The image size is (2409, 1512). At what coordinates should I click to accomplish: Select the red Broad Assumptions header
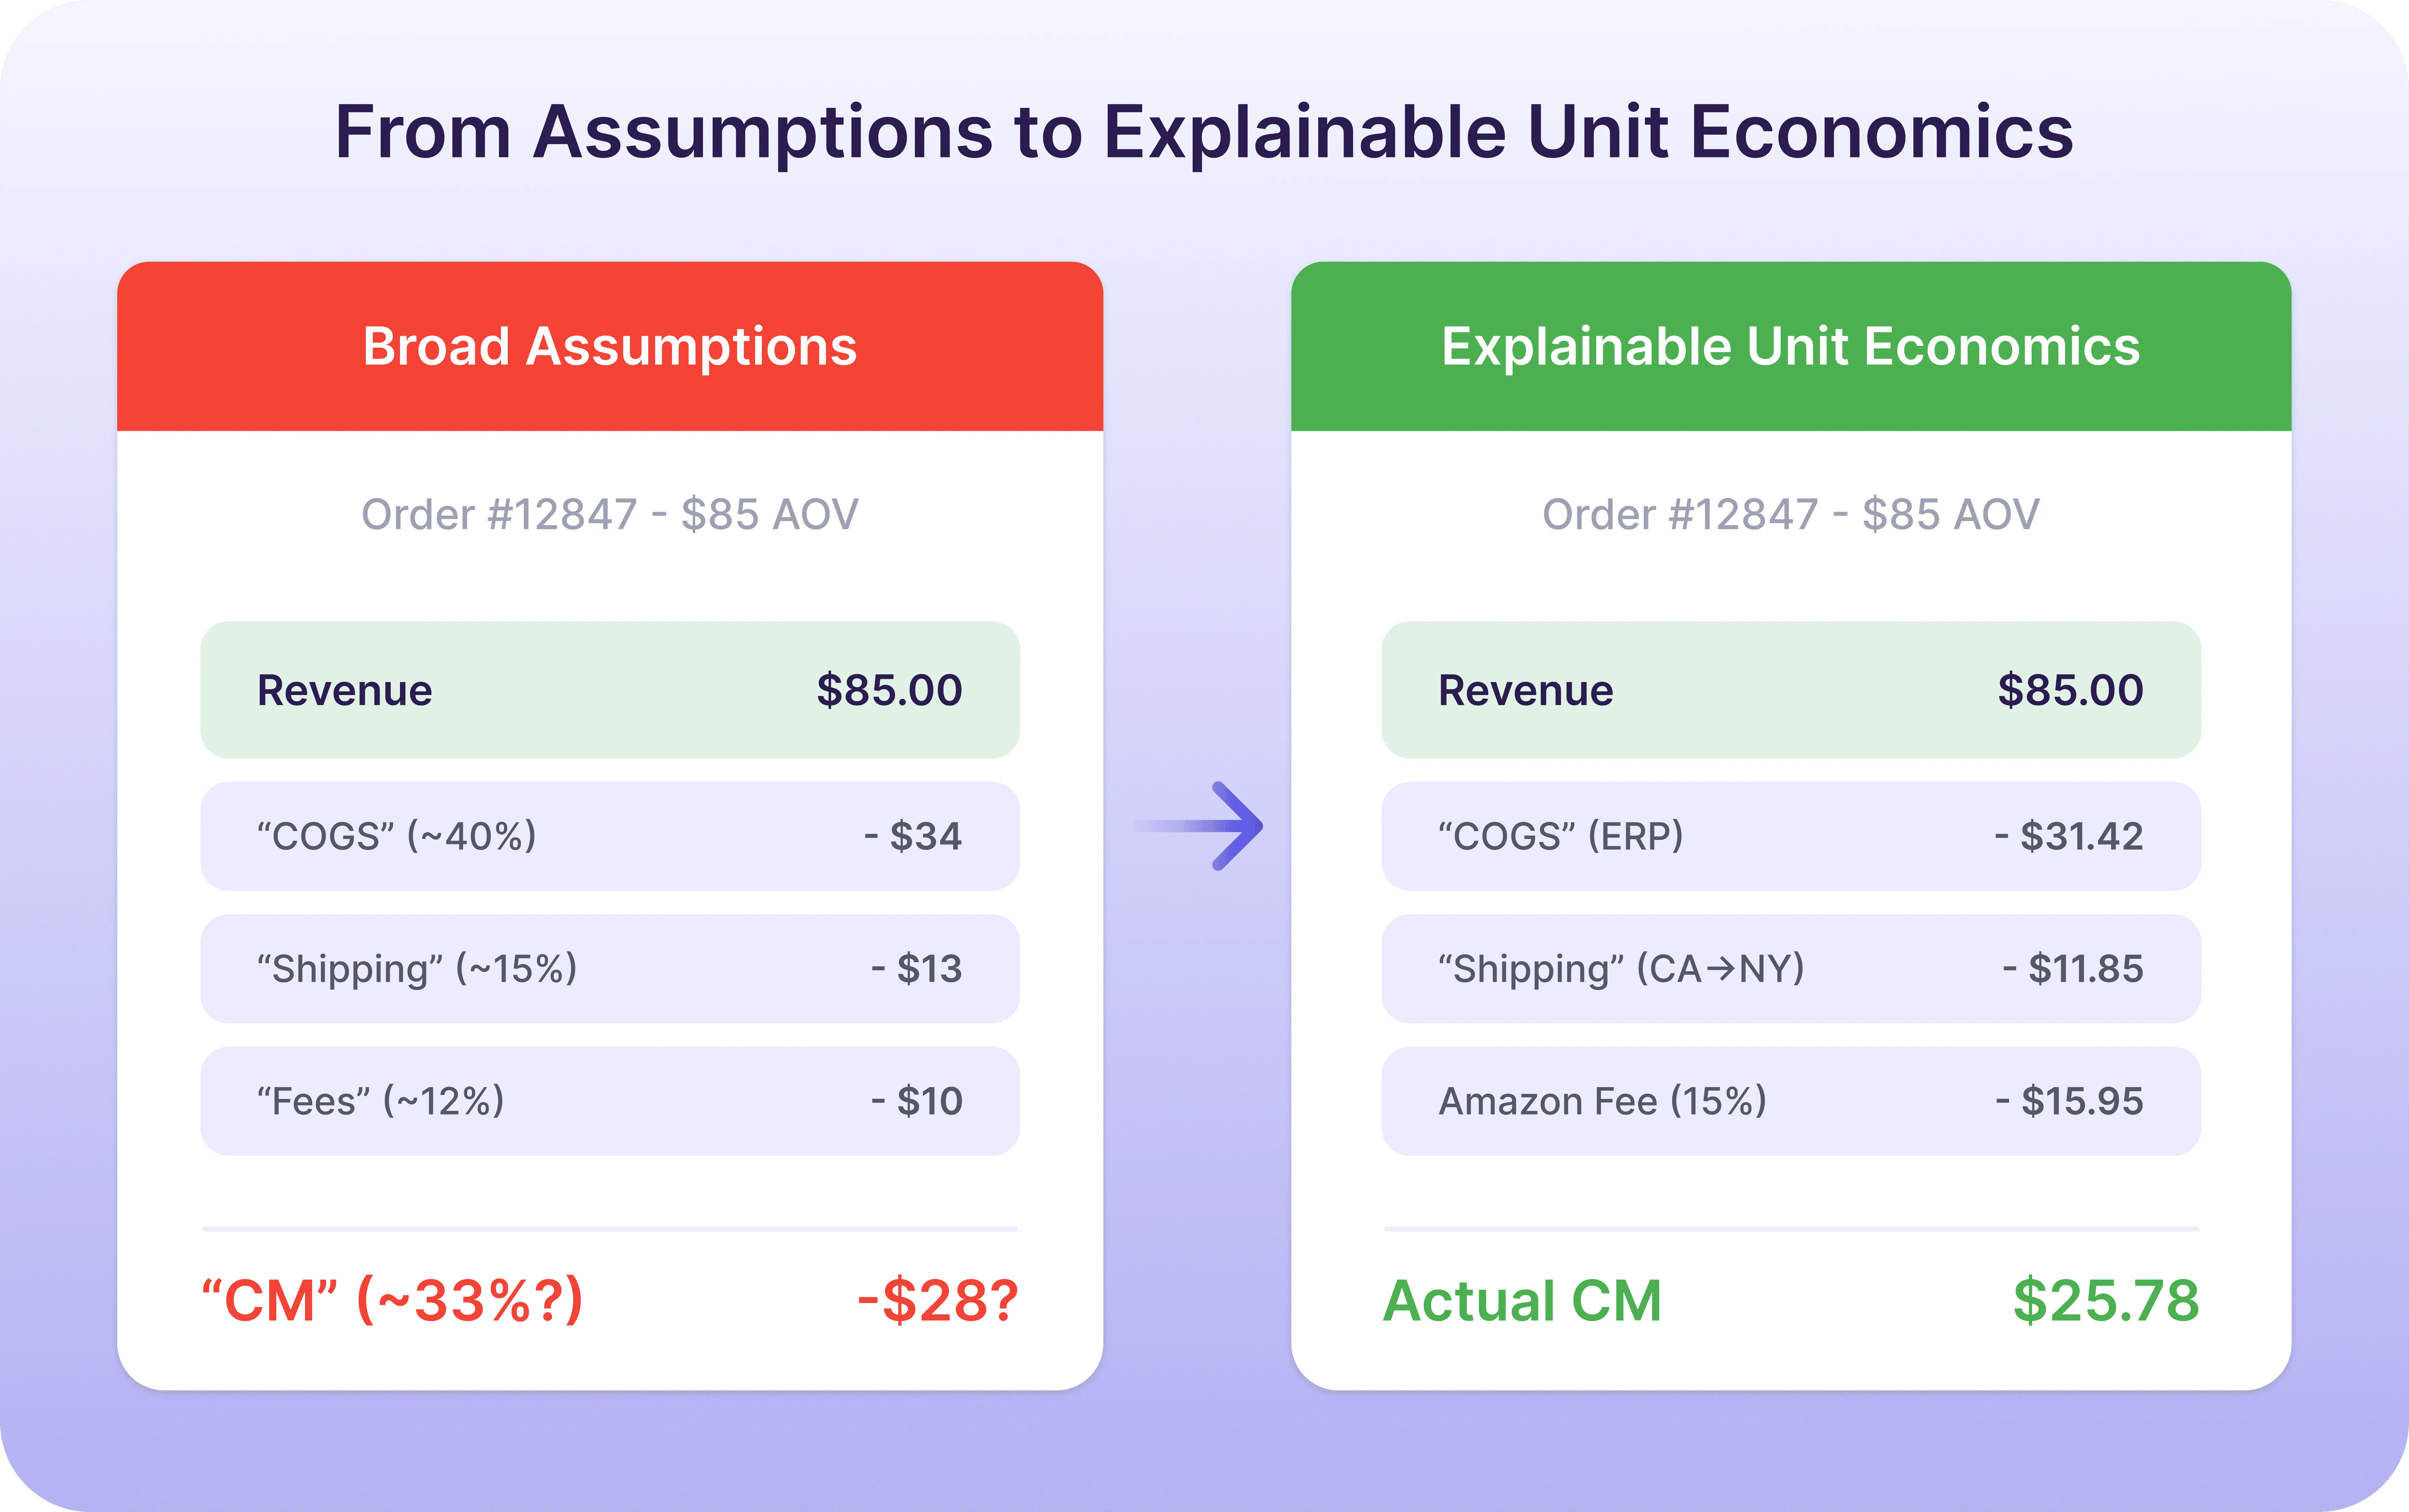[x=610, y=346]
